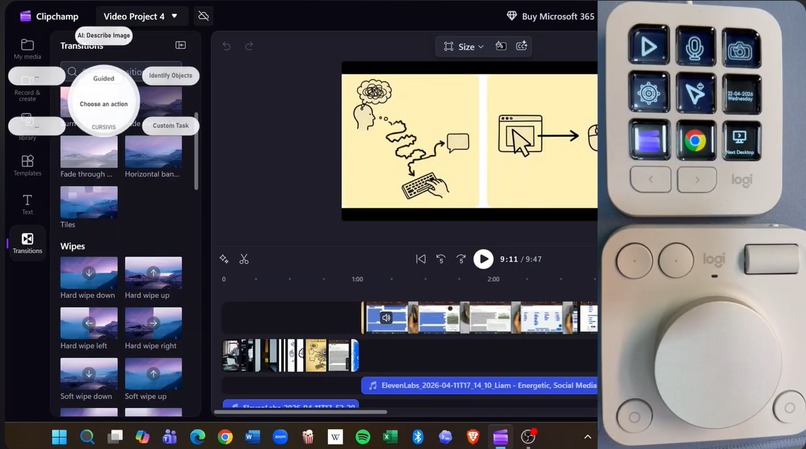Select the Hard wipe left transition
Image resolution: width=806 pixels, height=449 pixels.
point(88,324)
